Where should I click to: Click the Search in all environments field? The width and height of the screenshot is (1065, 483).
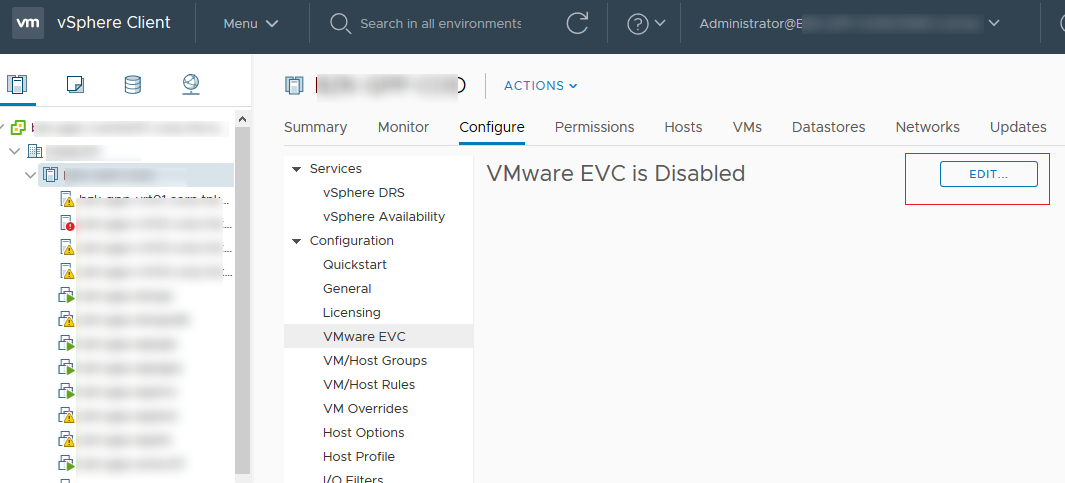click(x=441, y=23)
